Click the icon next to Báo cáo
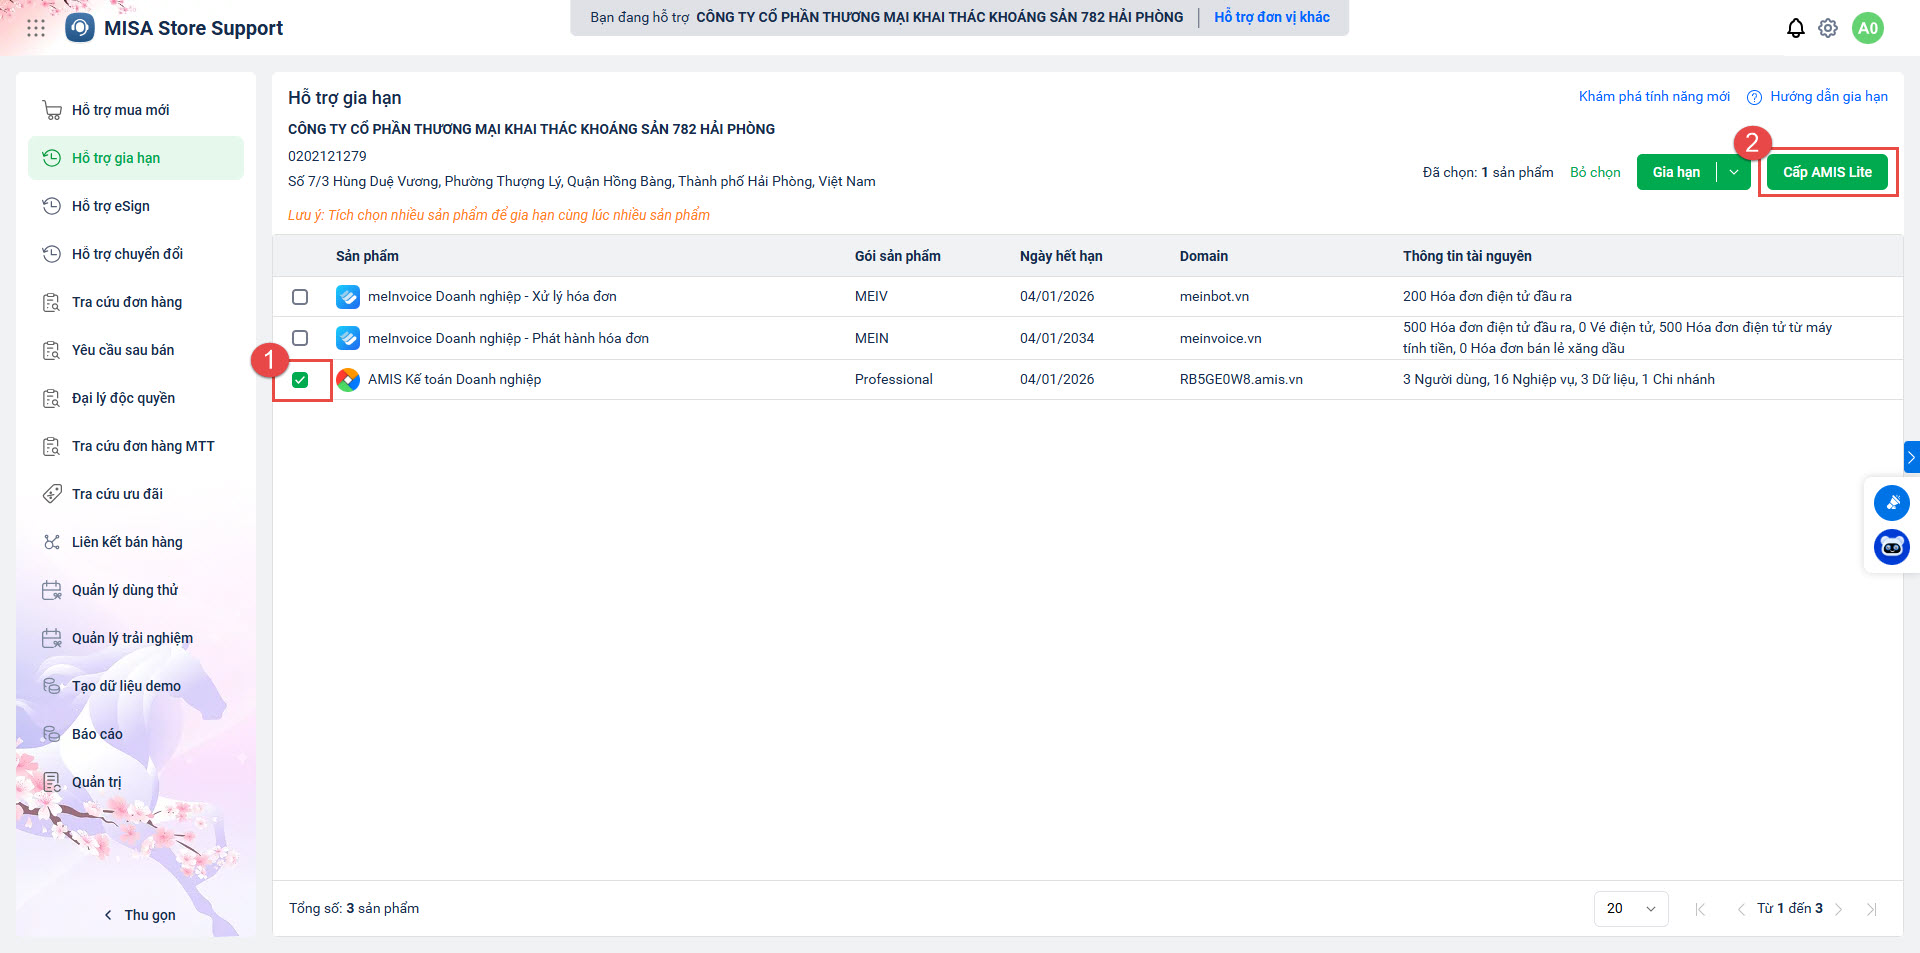This screenshot has height=953, width=1920. pyautogui.click(x=52, y=734)
